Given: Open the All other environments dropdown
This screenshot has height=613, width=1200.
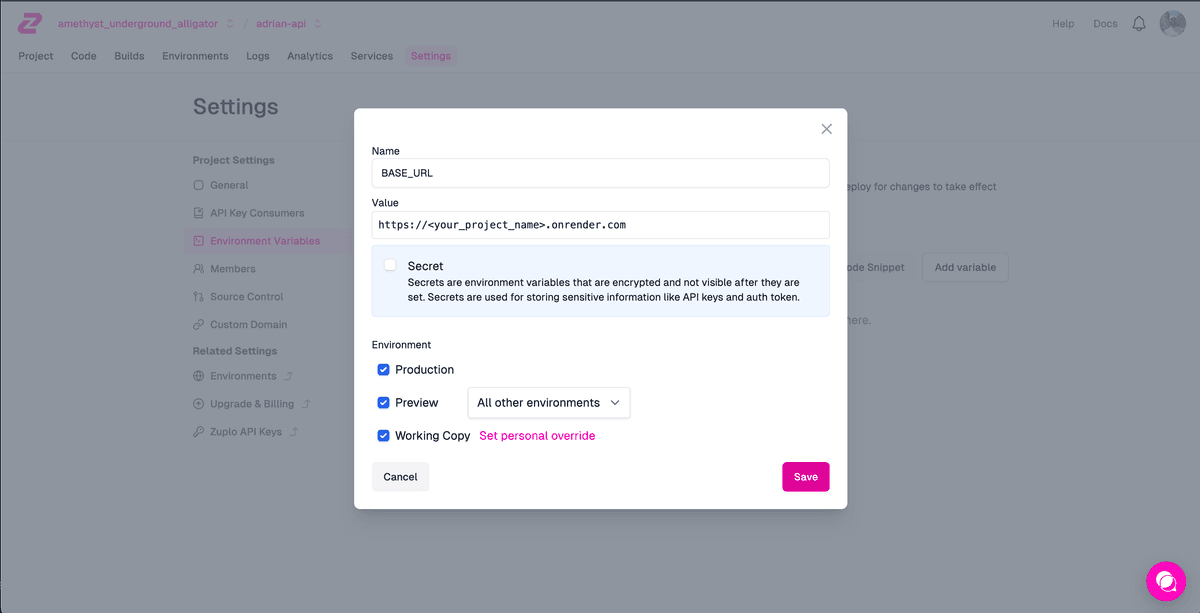Looking at the screenshot, I should [x=548, y=403].
